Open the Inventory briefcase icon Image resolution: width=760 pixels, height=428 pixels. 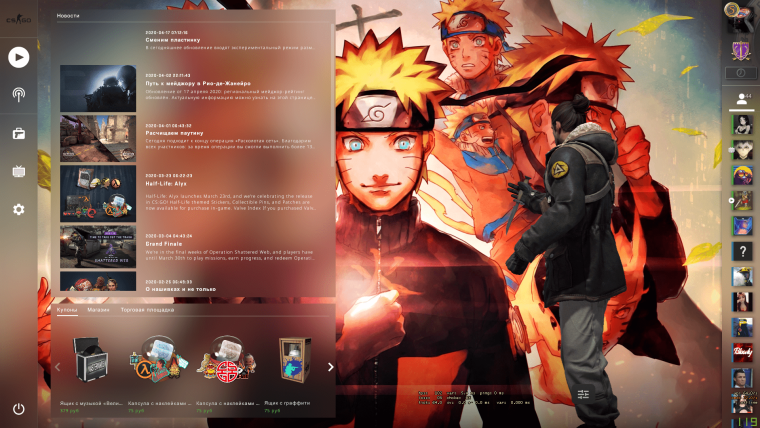click(18, 133)
